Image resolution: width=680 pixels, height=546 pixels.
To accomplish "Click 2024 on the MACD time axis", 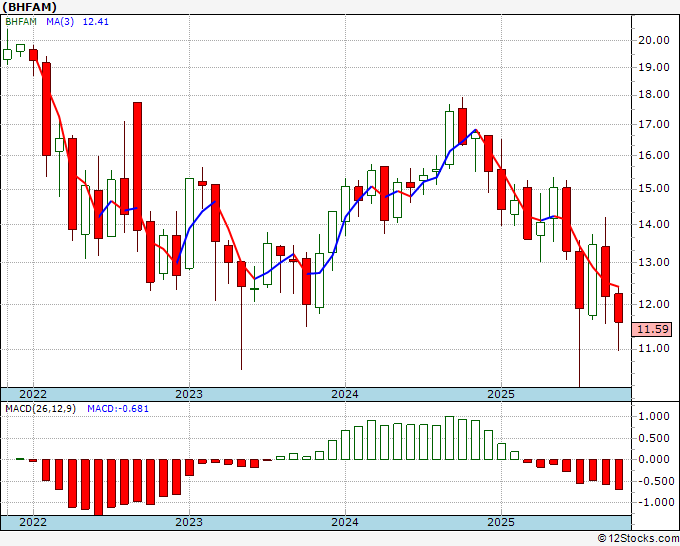I will (x=345, y=522).
